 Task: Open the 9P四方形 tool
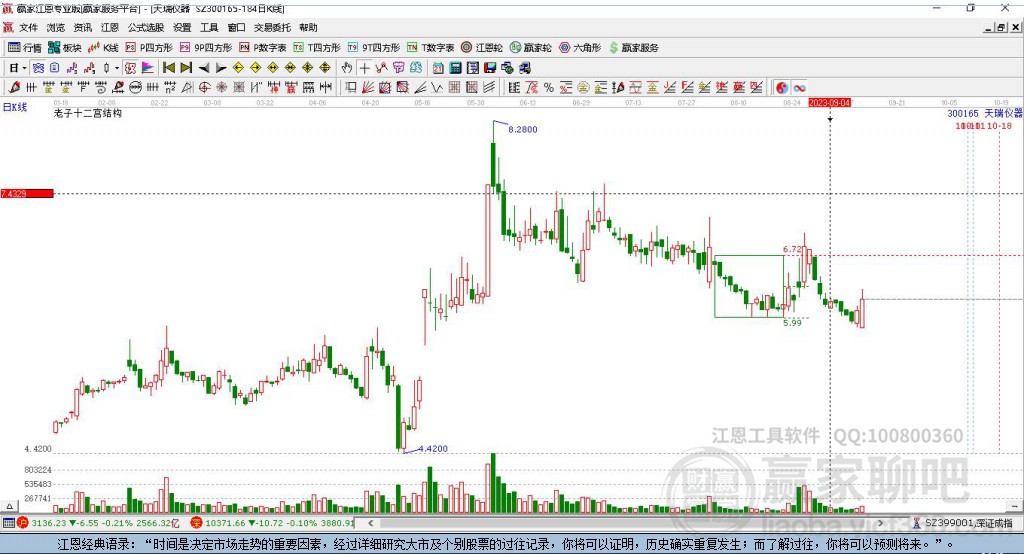click(x=206, y=48)
